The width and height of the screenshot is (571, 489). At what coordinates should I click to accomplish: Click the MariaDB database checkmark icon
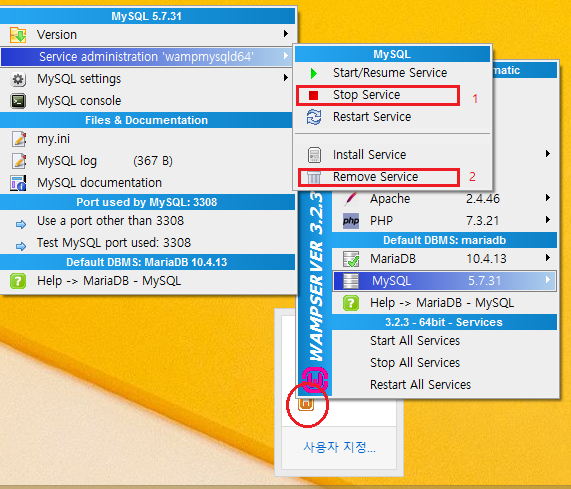pyautogui.click(x=351, y=259)
